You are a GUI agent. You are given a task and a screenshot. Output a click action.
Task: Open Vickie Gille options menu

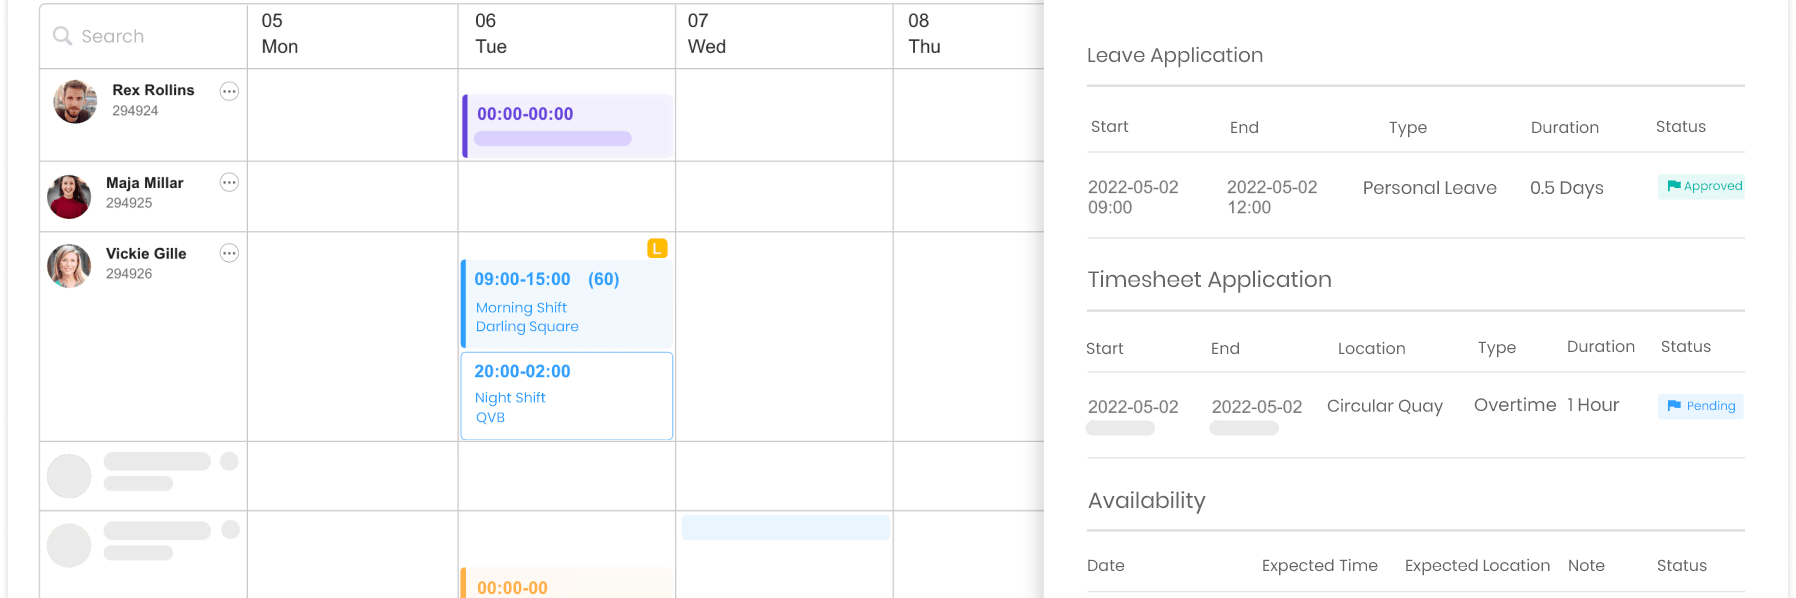coord(229,253)
